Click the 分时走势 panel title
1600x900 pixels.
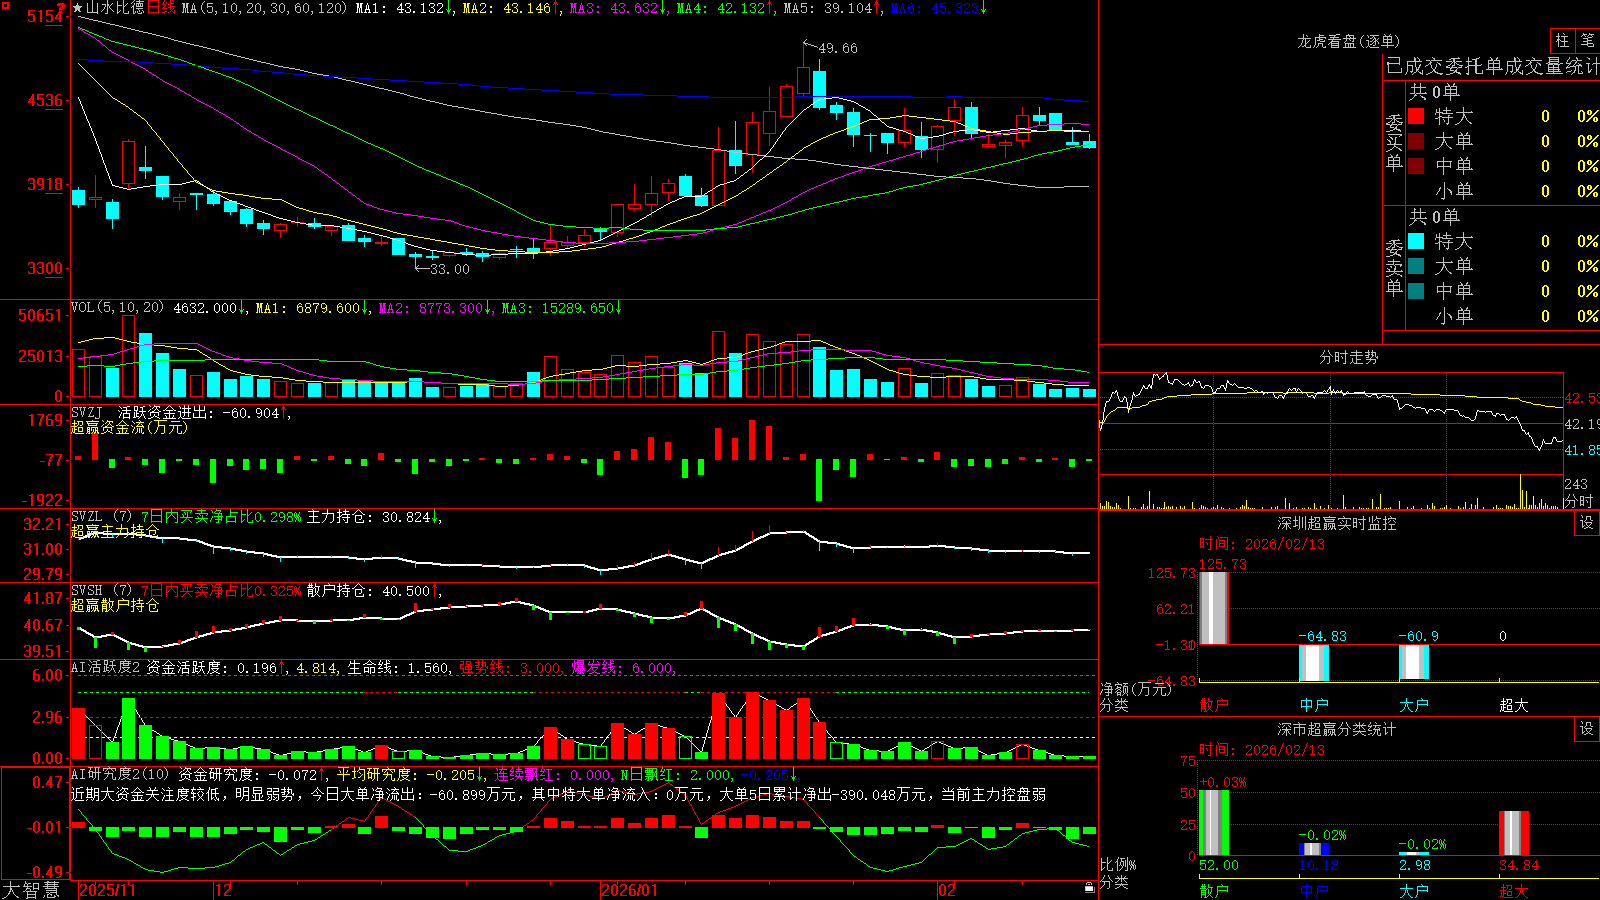click(1348, 357)
